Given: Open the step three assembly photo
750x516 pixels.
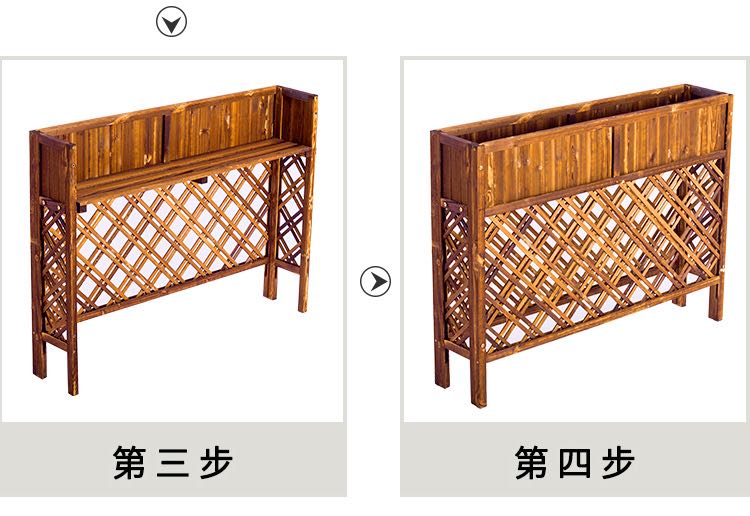Looking at the screenshot, I should pos(173,241).
